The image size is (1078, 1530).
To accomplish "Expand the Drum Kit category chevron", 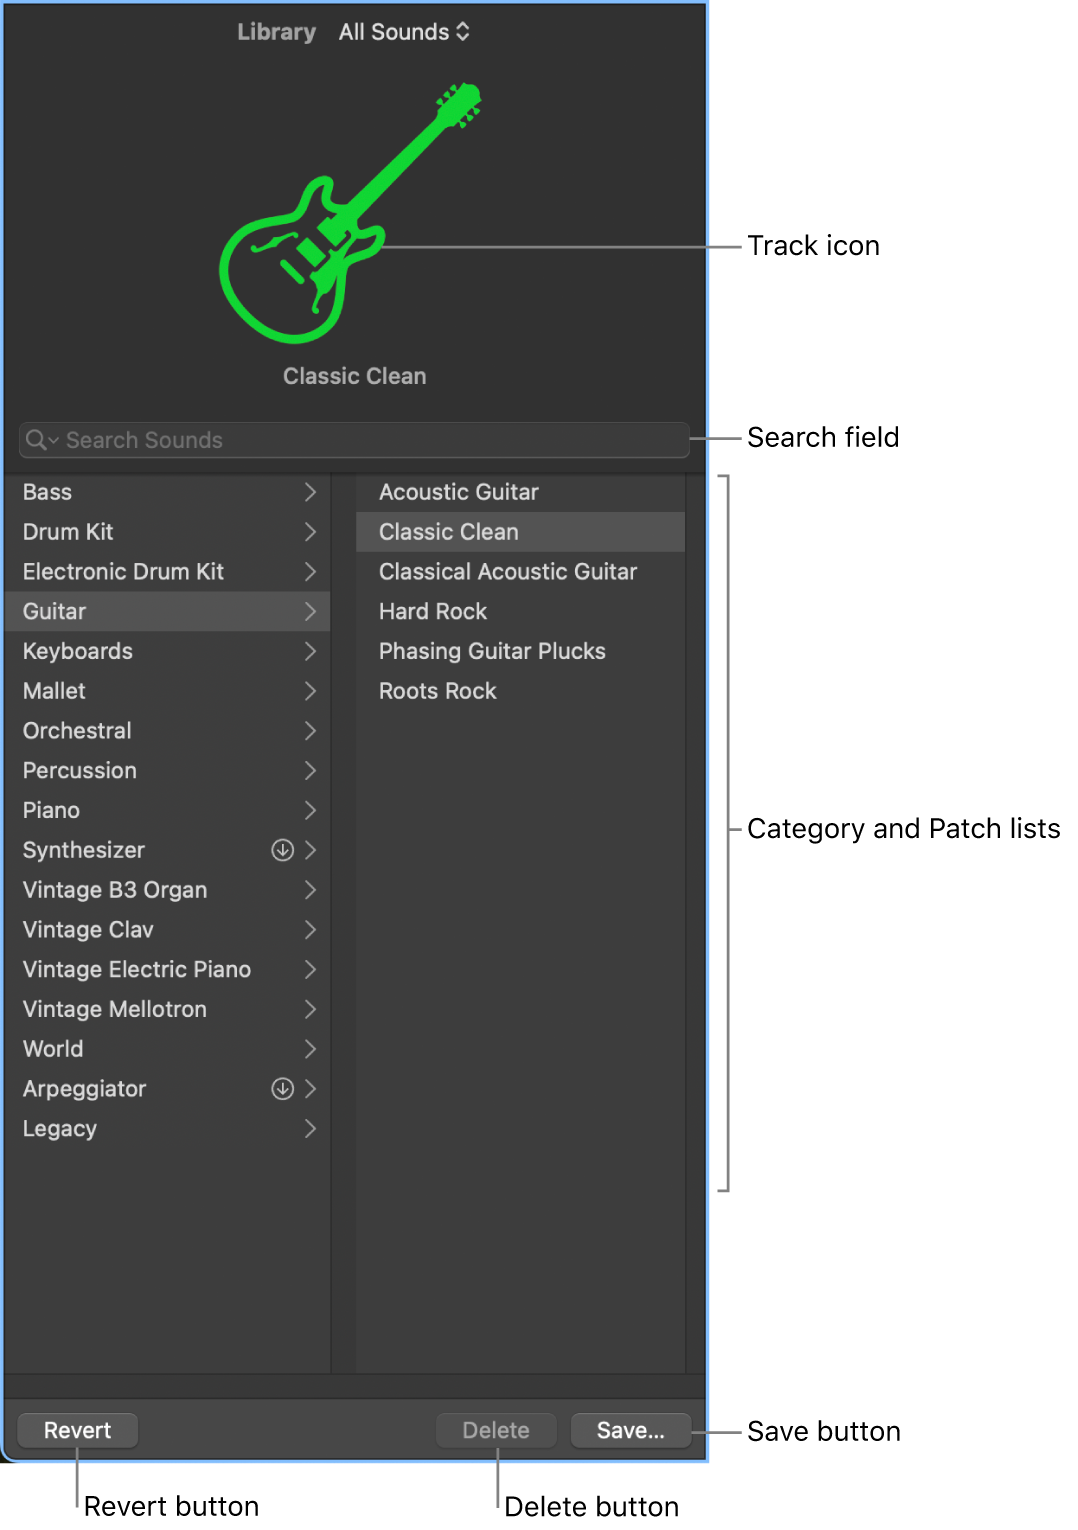I will tap(310, 532).
